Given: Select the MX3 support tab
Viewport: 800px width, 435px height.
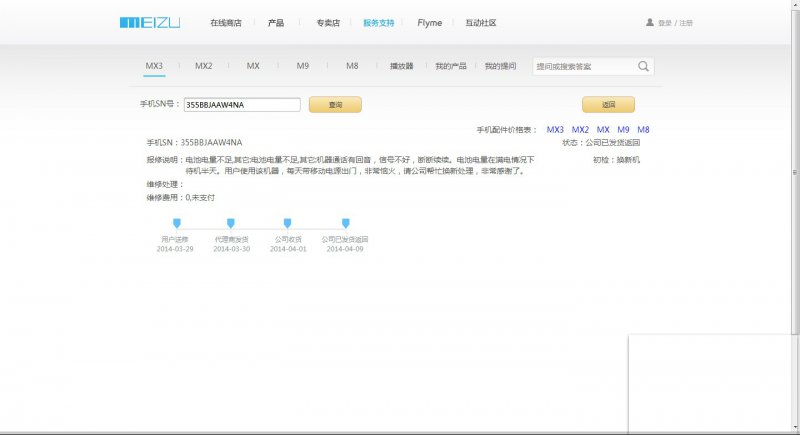Looking at the screenshot, I should pos(154,66).
